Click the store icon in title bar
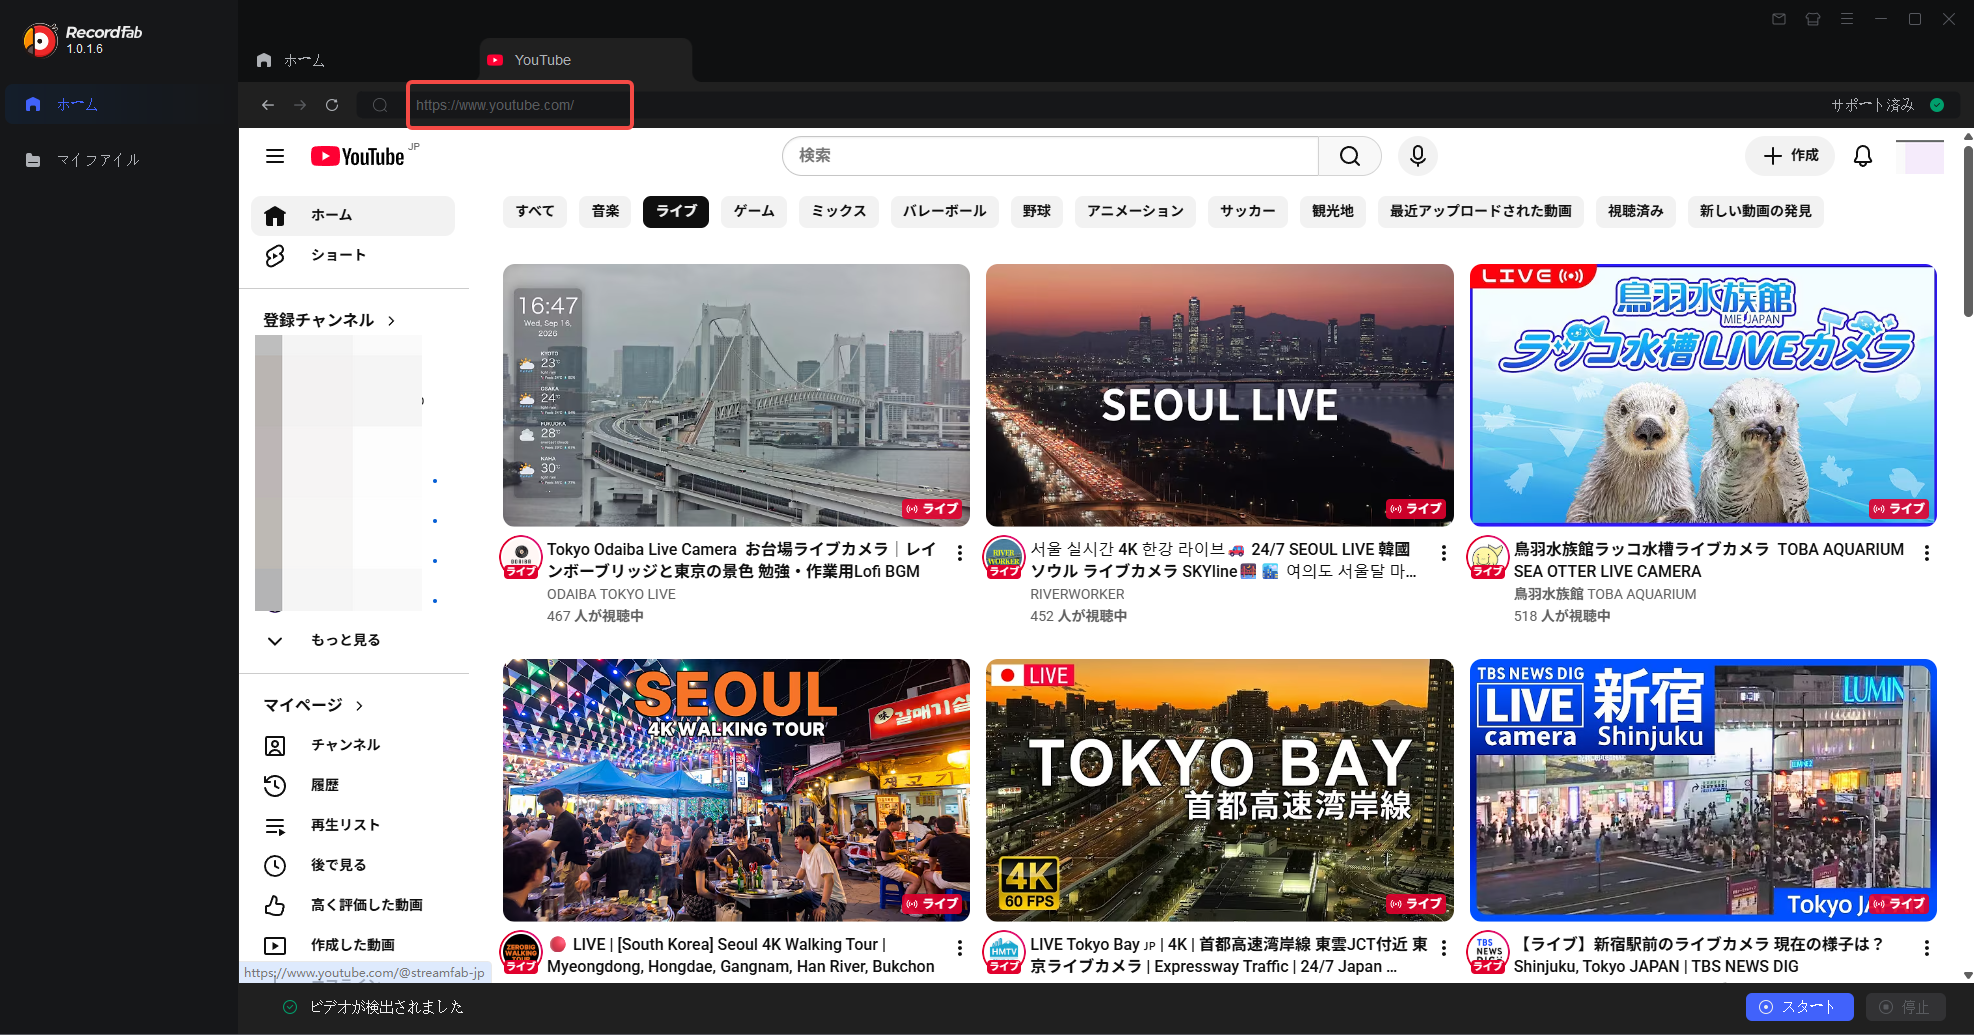This screenshot has height=1035, width=1974. coord(1813,19)
